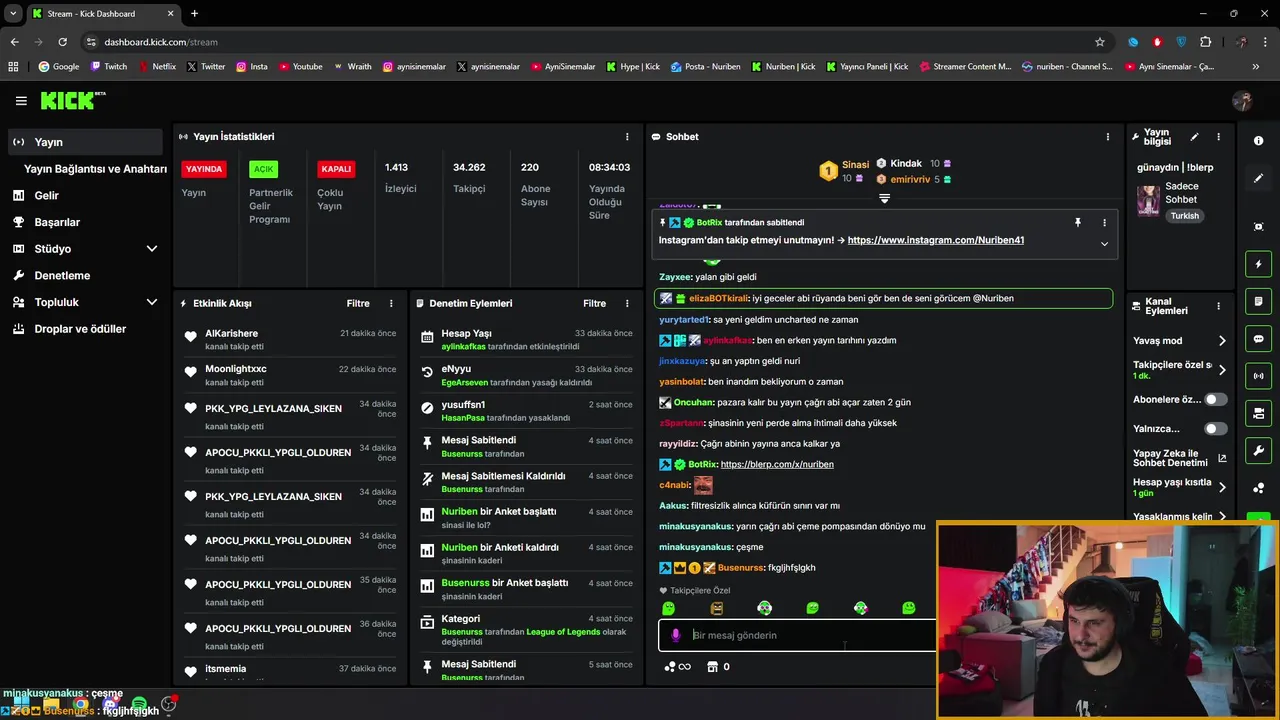1280x720 pixels.
Task: Click the KICK logo
Action: tap(72, 100)
